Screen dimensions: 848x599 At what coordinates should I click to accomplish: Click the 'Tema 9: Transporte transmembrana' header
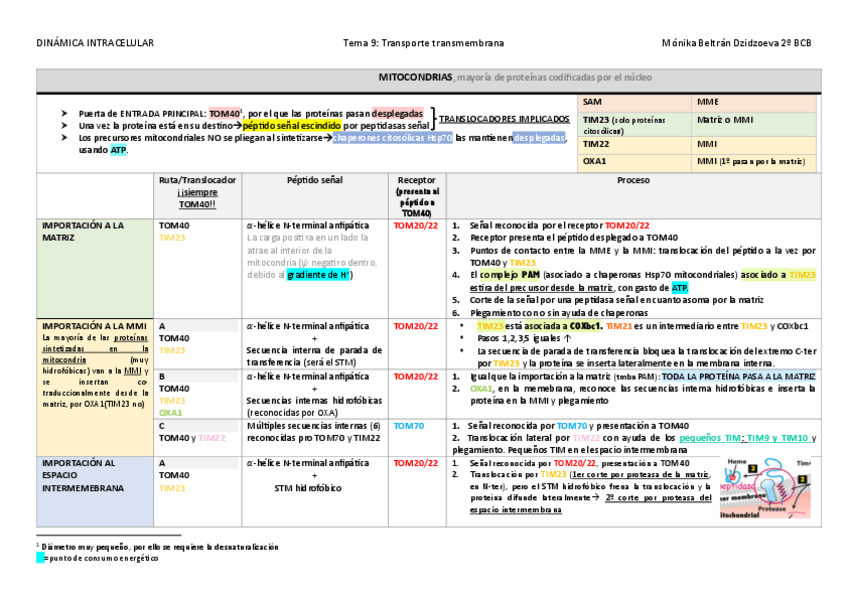[x=423, y=44]
